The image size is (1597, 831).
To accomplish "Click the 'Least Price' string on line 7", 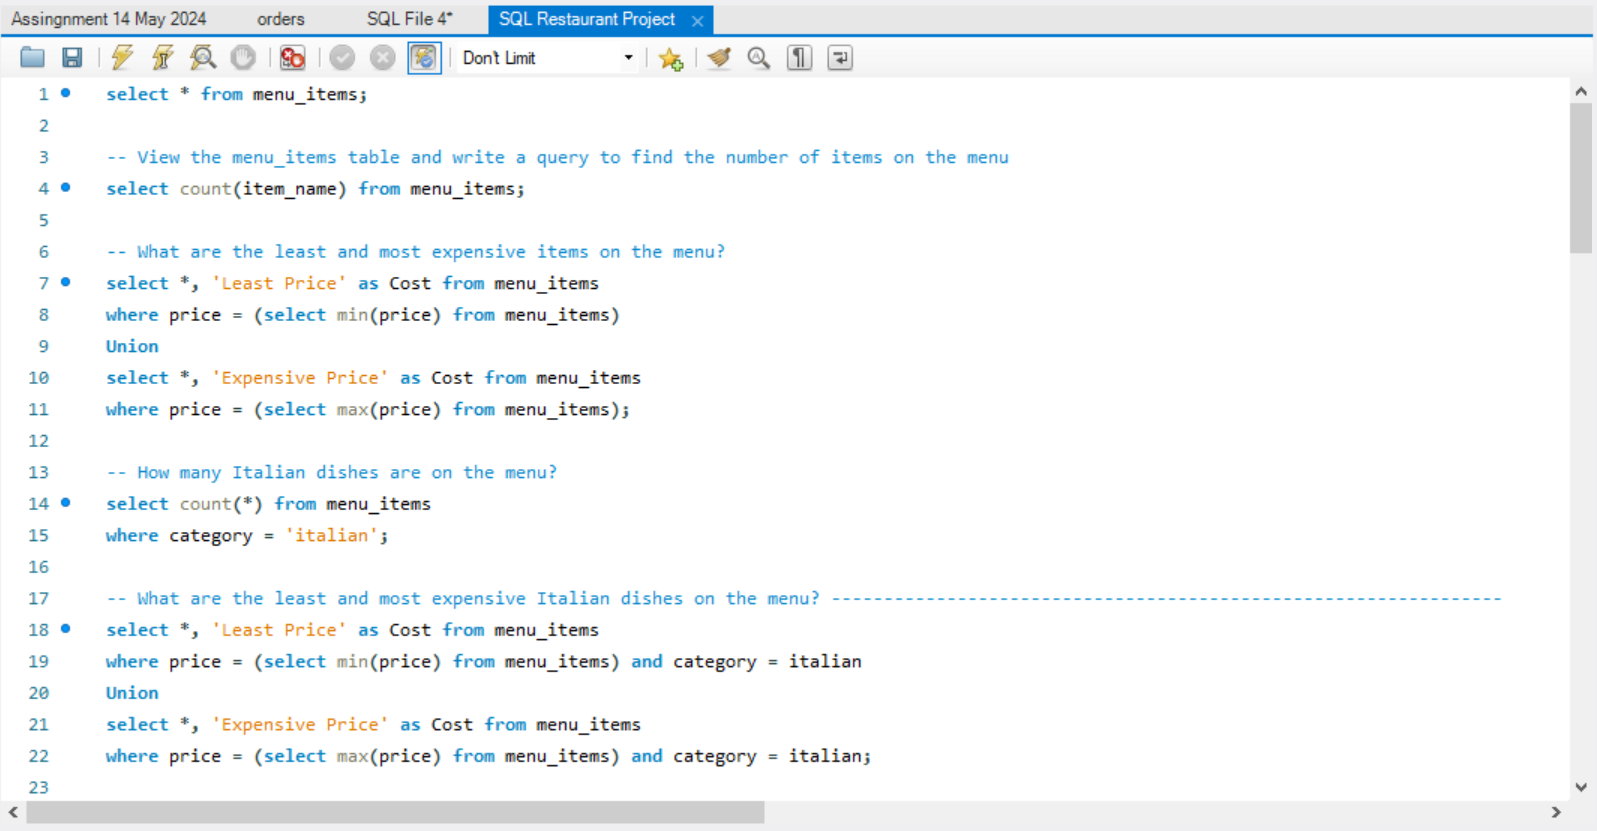I will tap(279, 283).
